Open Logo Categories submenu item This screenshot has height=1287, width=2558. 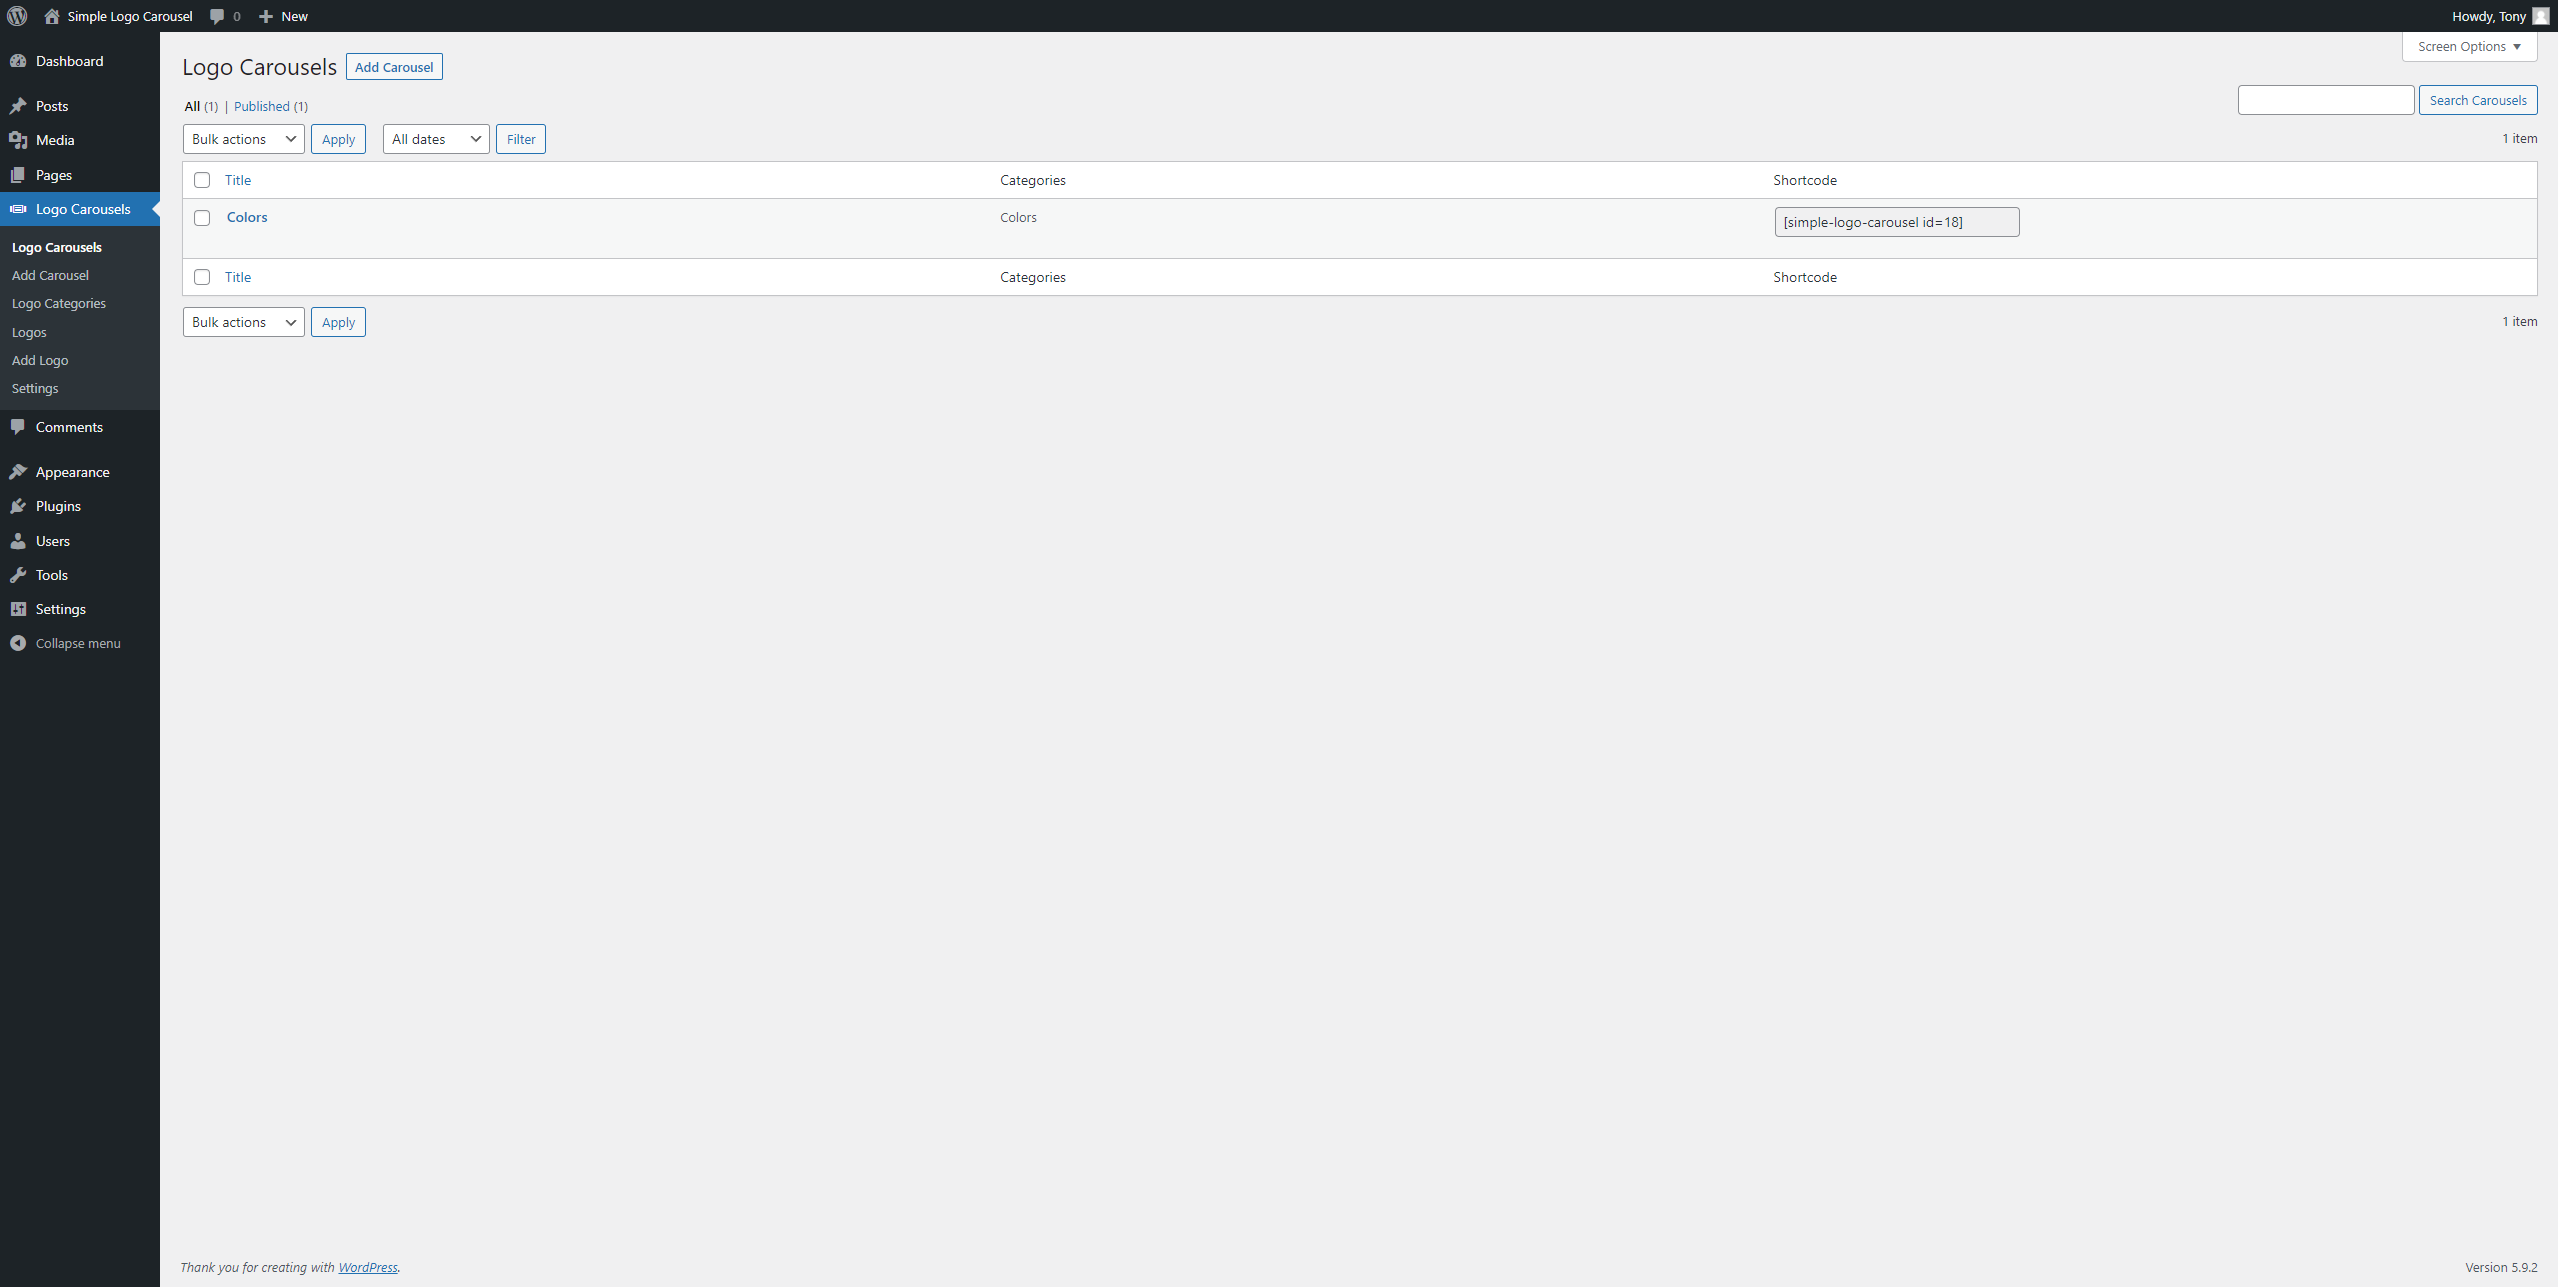[x=59, y=303]
